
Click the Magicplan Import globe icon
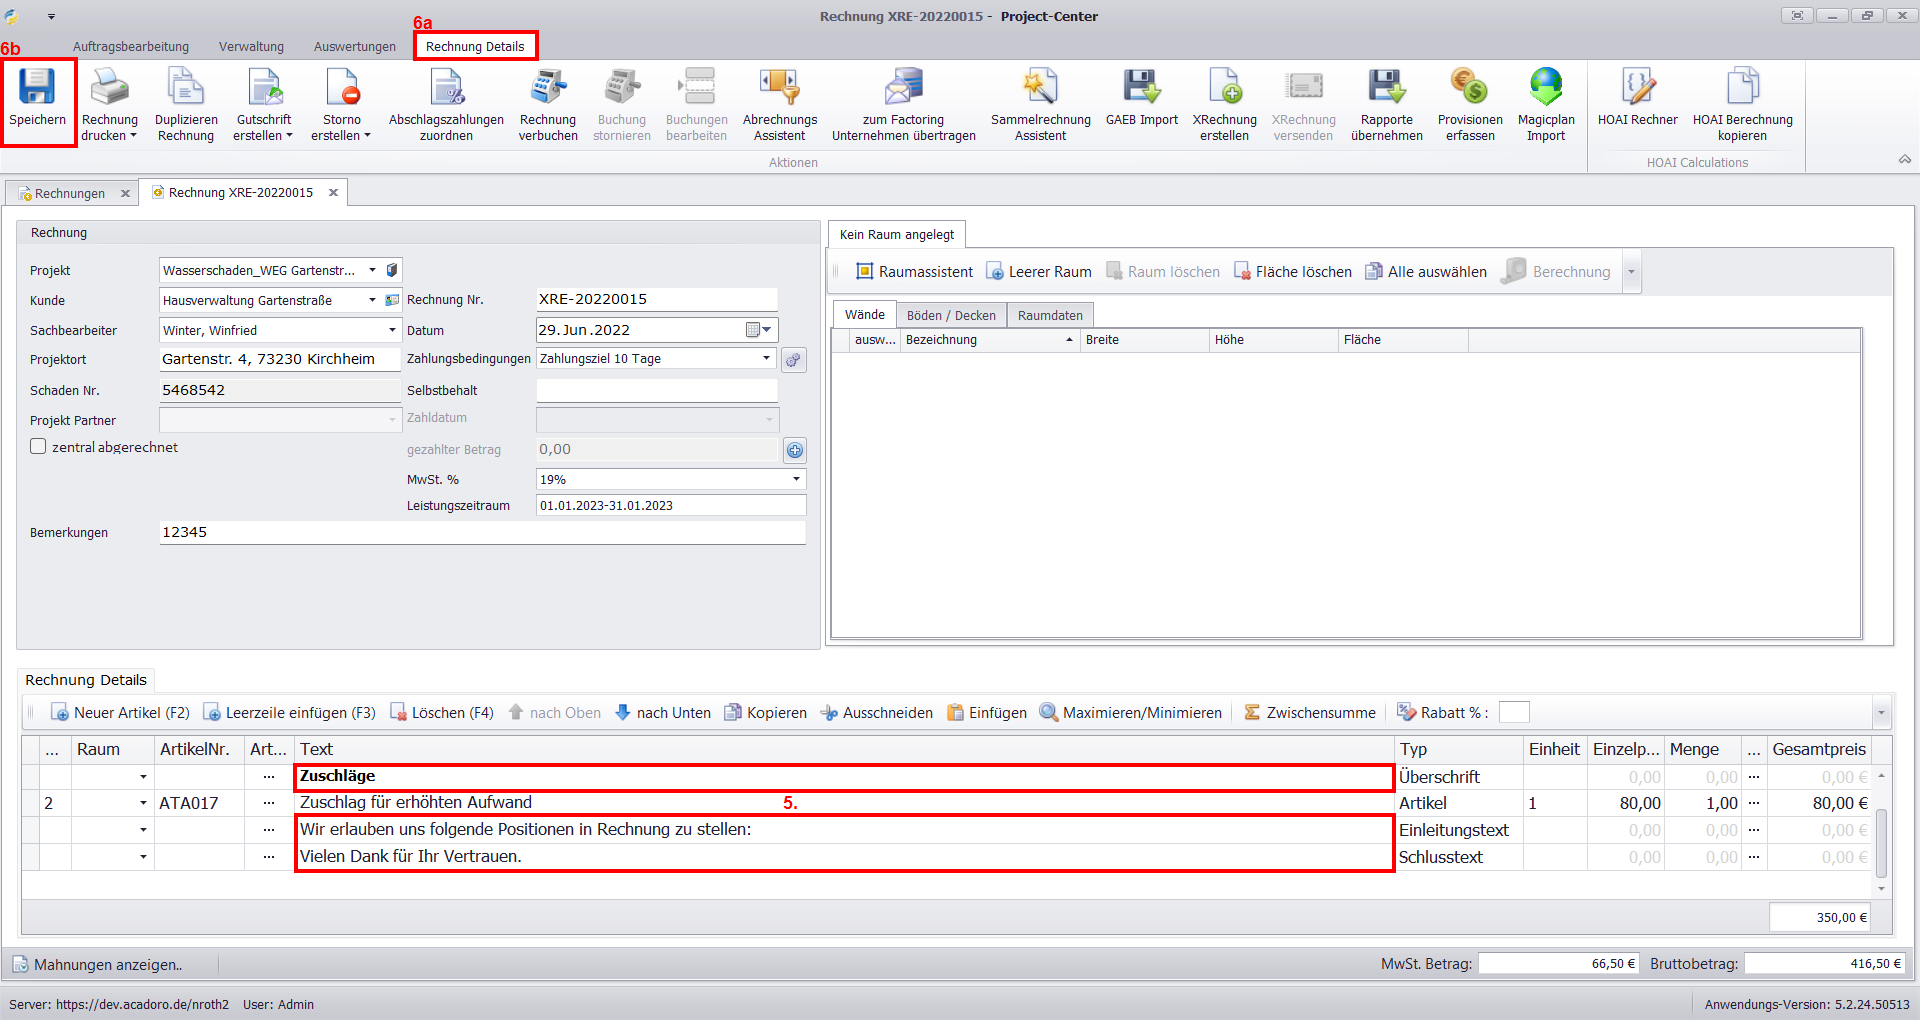(1545, 88)
